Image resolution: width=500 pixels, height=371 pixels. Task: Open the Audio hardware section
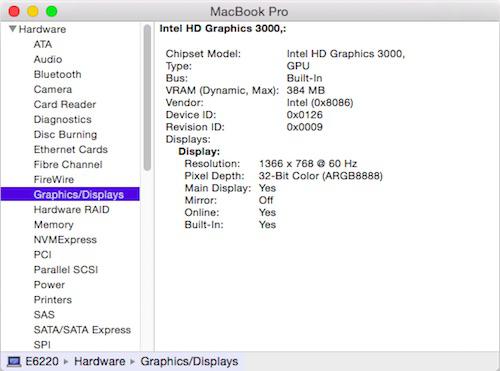pos(48,59)
